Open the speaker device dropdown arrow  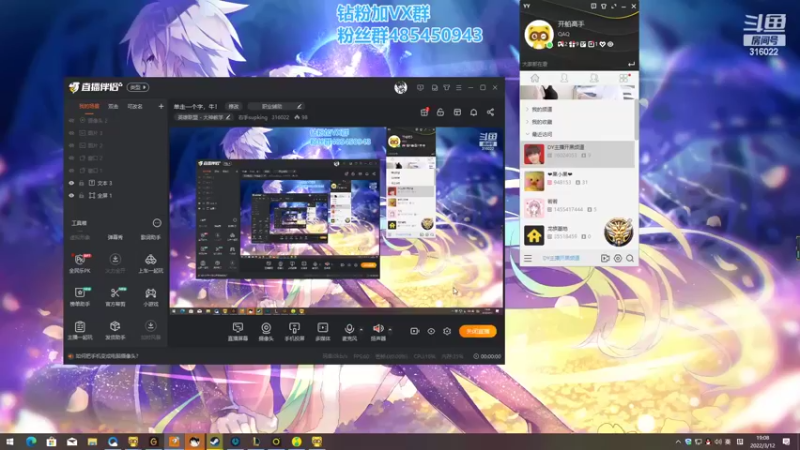coord(390,330)
